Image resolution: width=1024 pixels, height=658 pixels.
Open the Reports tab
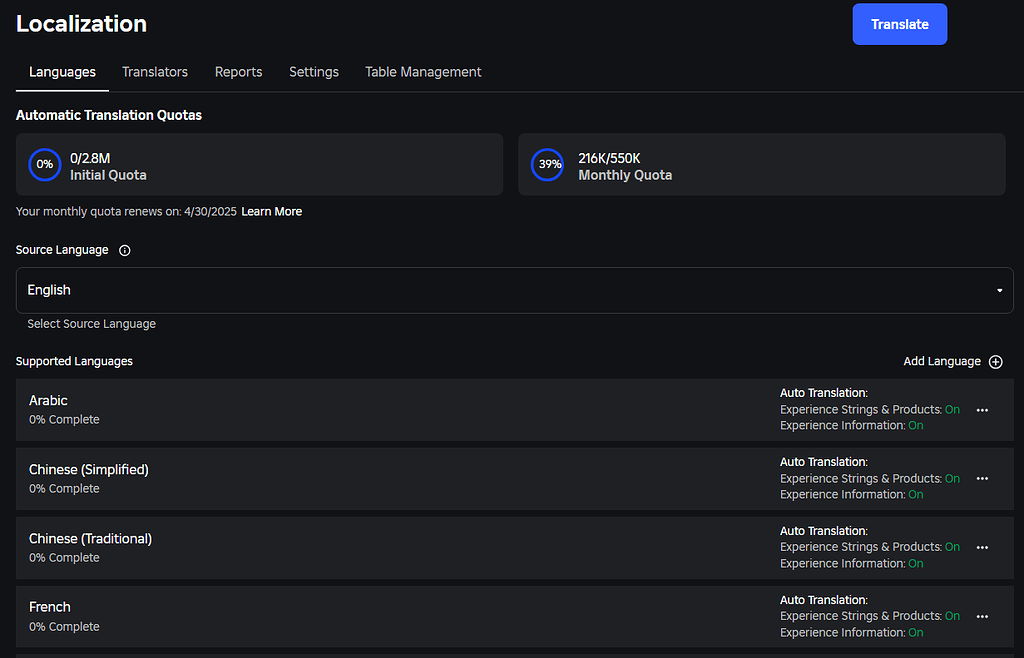coord(238,72)
